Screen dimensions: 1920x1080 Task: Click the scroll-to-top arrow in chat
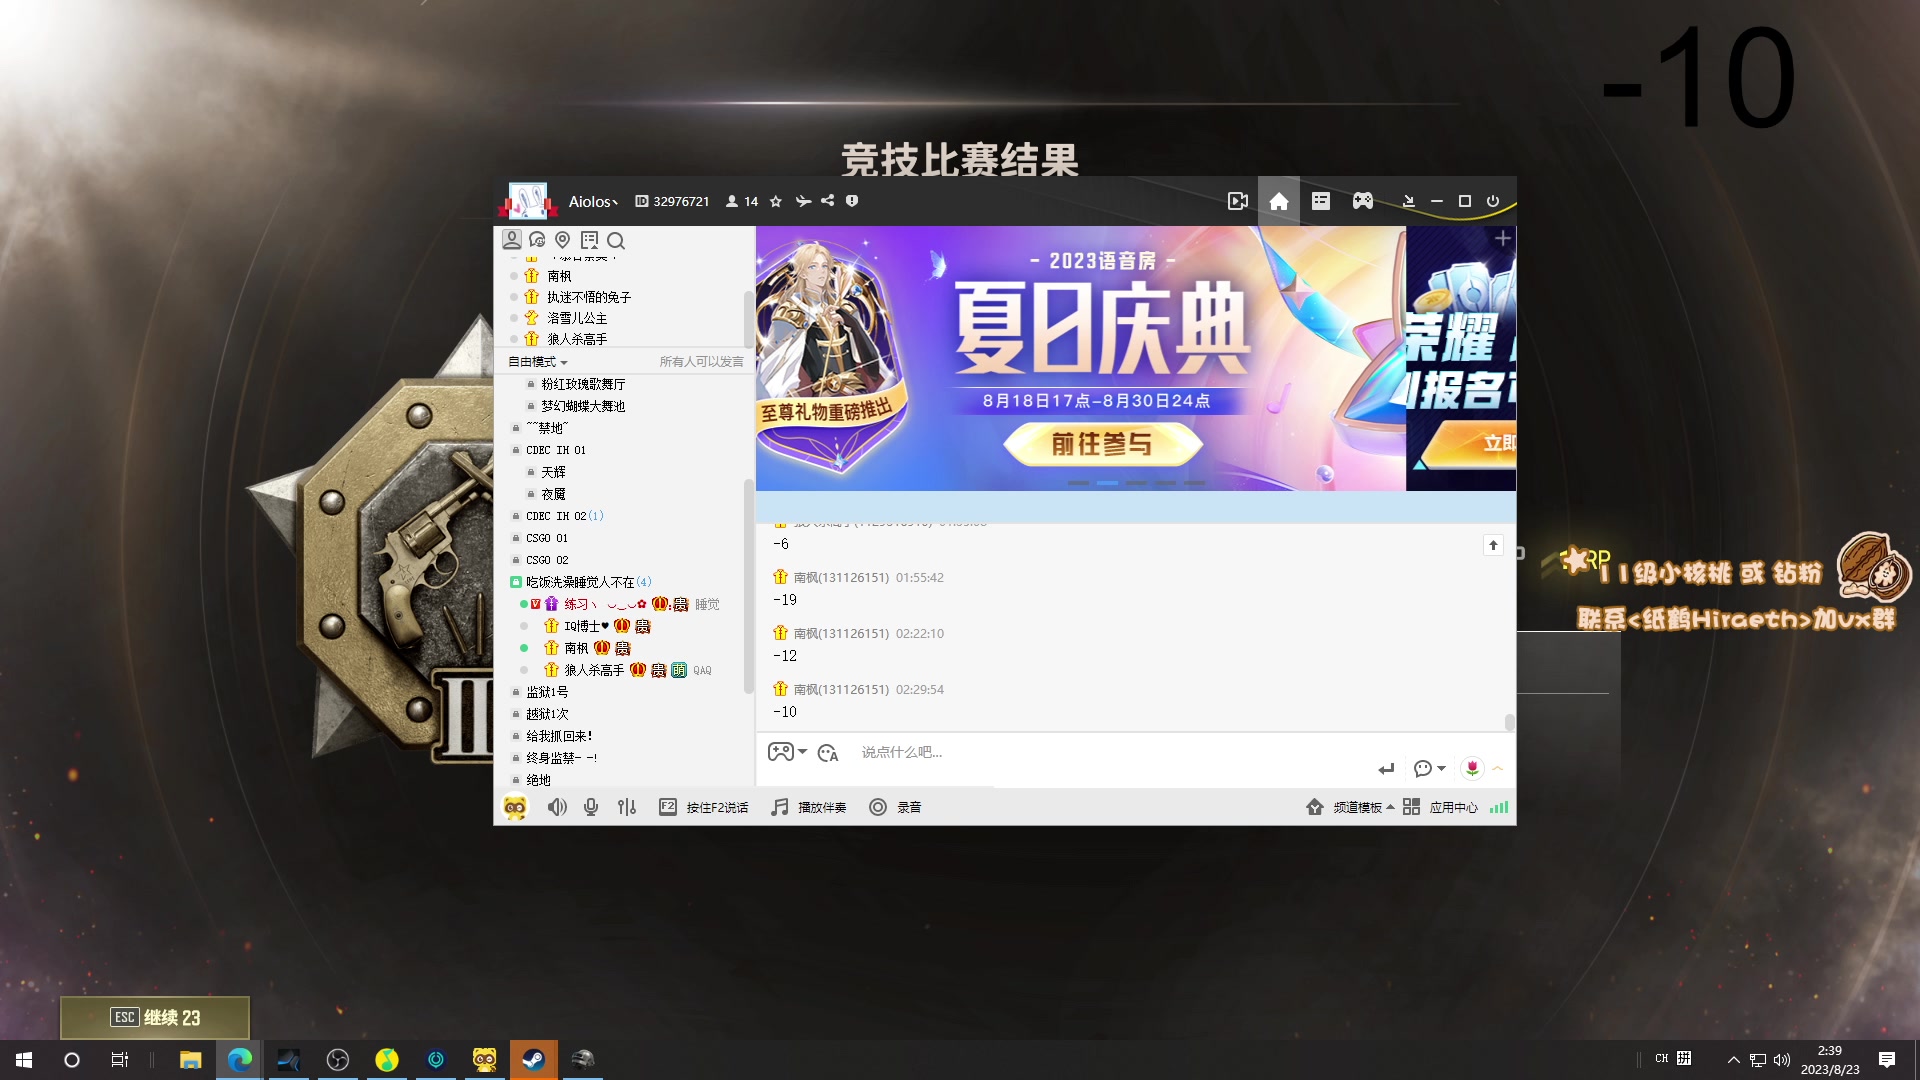click(1493, 545)
